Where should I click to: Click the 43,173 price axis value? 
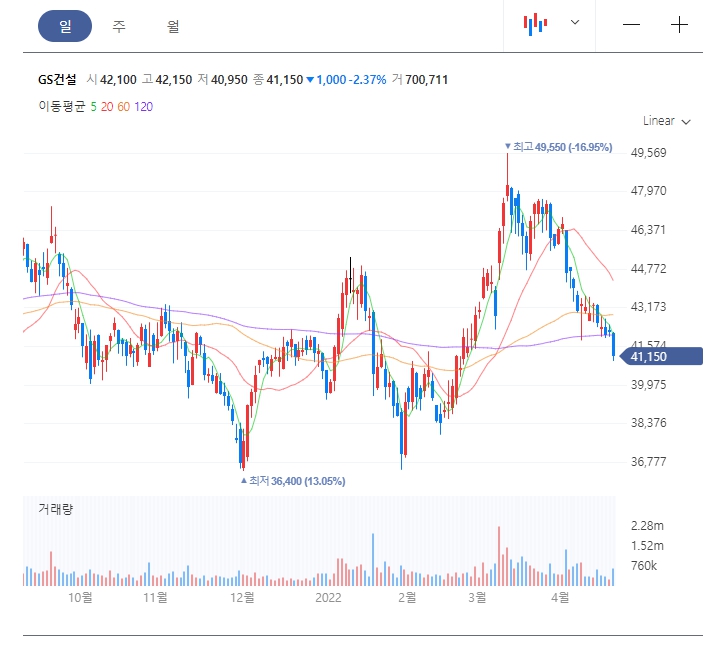648,307
